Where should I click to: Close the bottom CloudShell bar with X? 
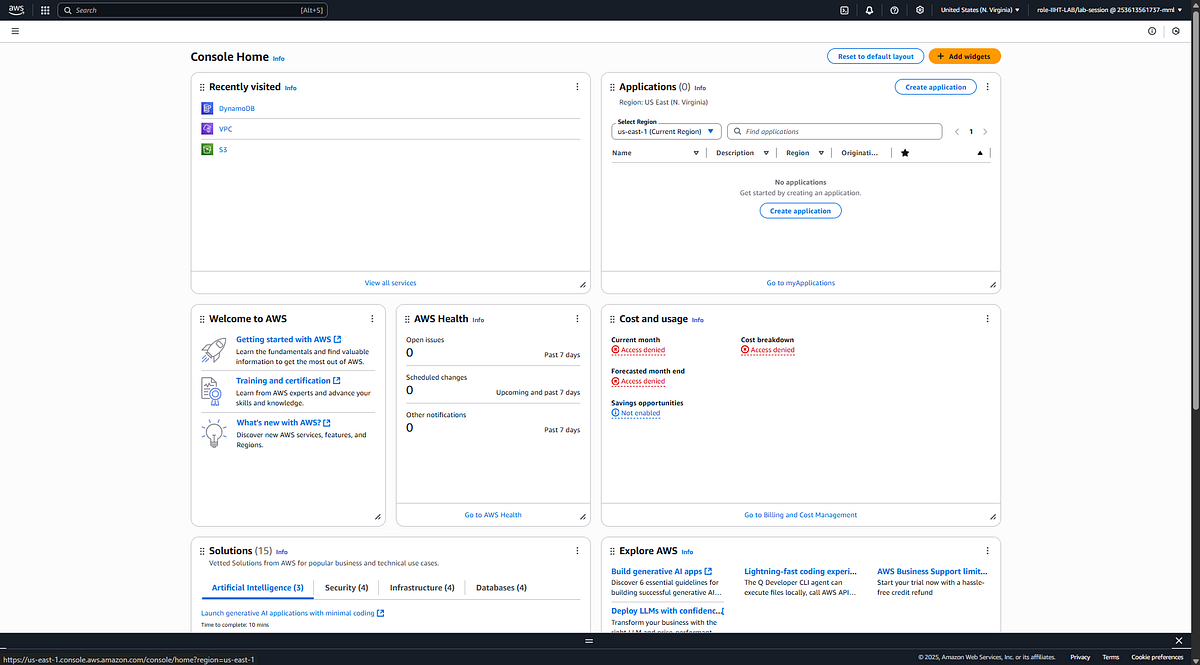click(1178, 641)
